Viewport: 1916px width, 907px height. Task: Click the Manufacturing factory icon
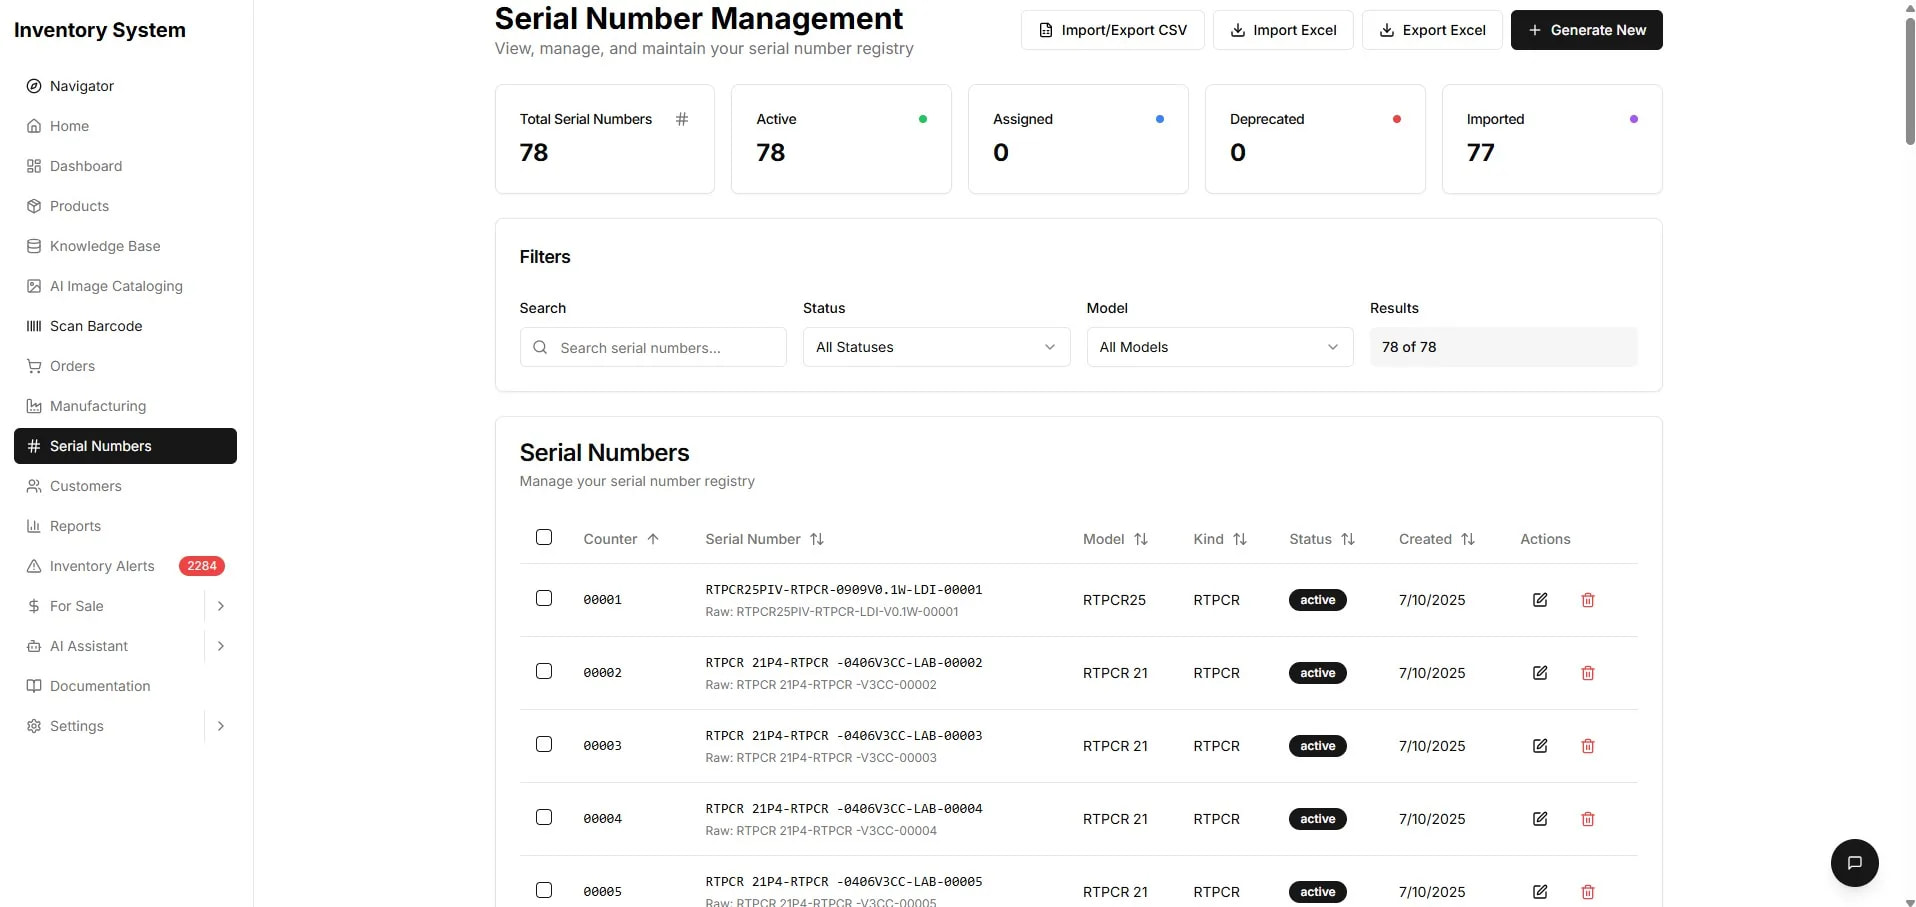pyautogui.click(x=34, y=406)
